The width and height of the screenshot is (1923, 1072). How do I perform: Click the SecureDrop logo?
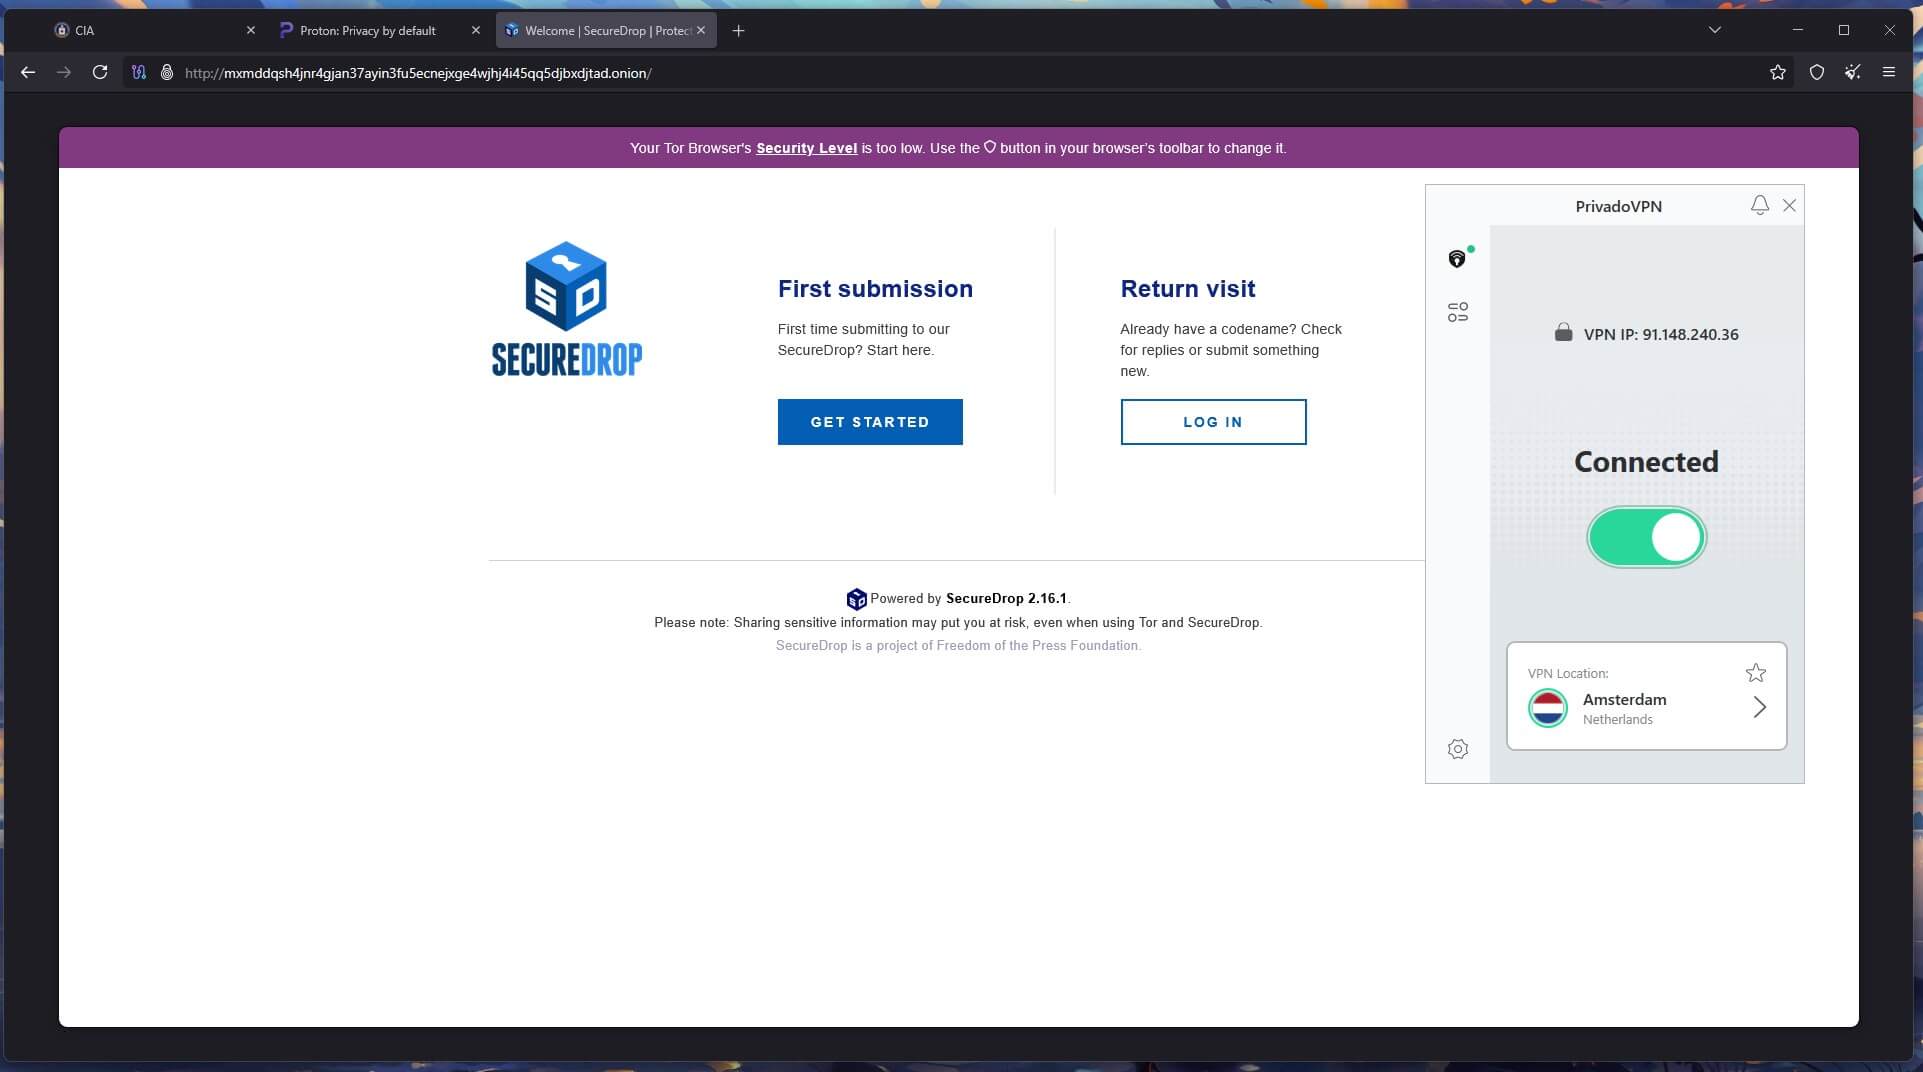coord(566,309)
